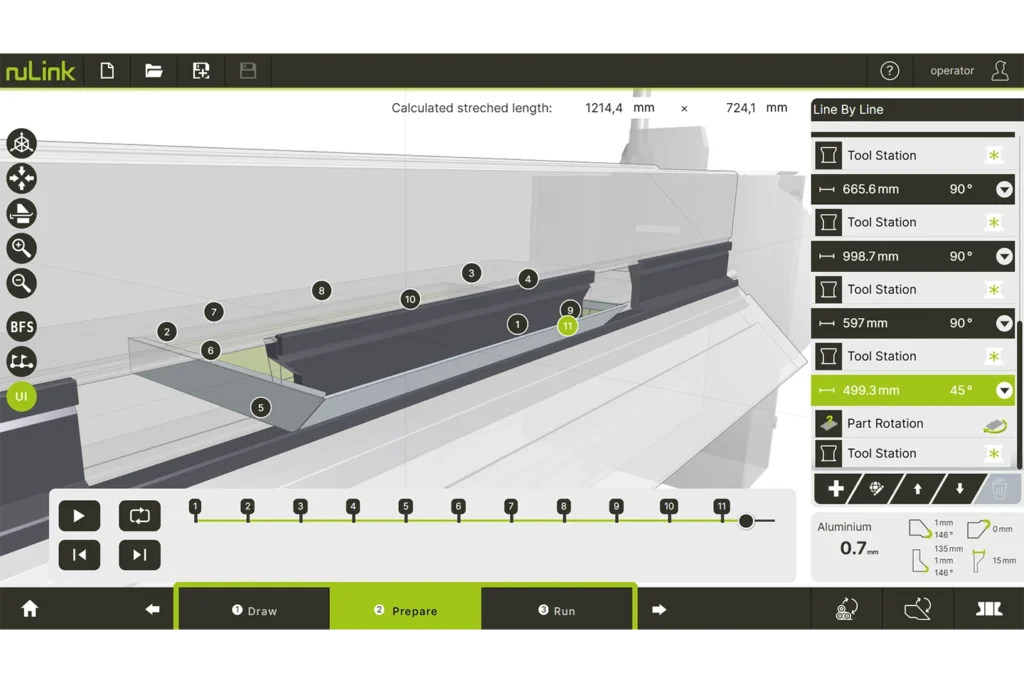
Task: Click the timeline slider end handle
Action: (x=746, y=521)
